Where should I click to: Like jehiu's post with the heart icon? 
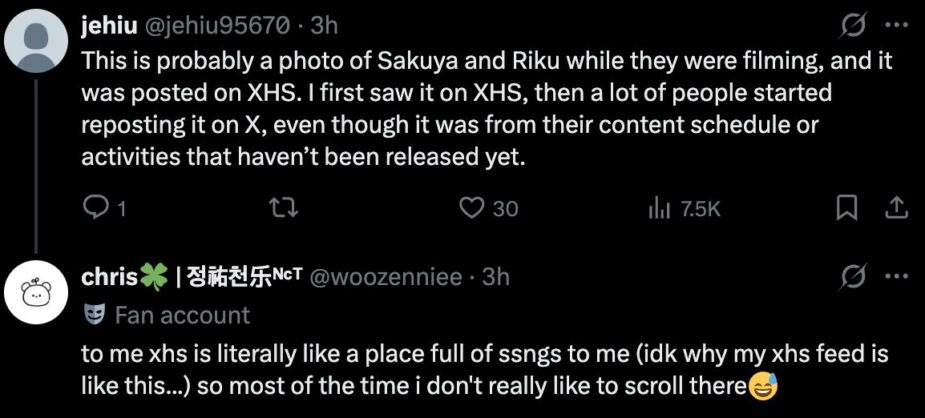471,207
